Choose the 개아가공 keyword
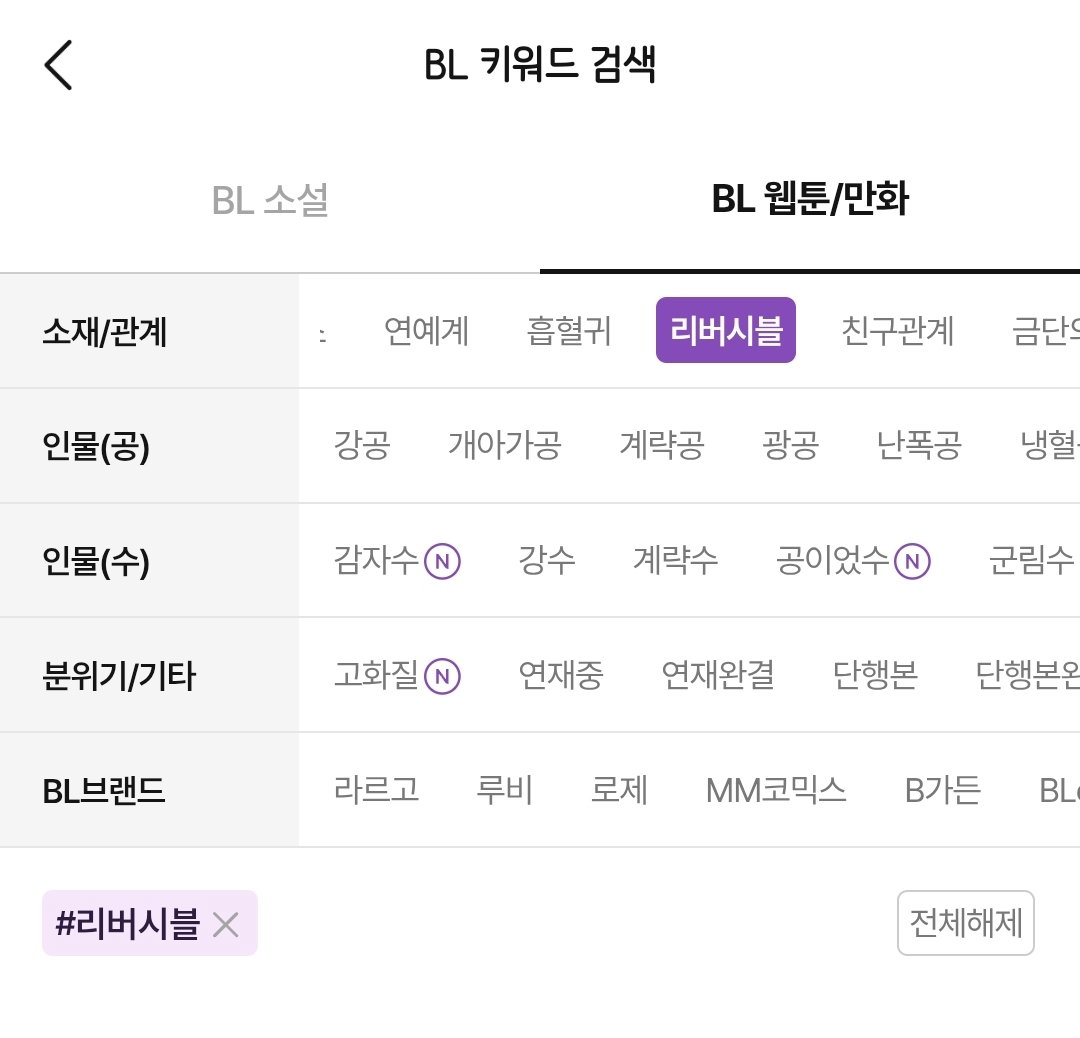The image size is (1080, 1038). [x=505, y=445]
